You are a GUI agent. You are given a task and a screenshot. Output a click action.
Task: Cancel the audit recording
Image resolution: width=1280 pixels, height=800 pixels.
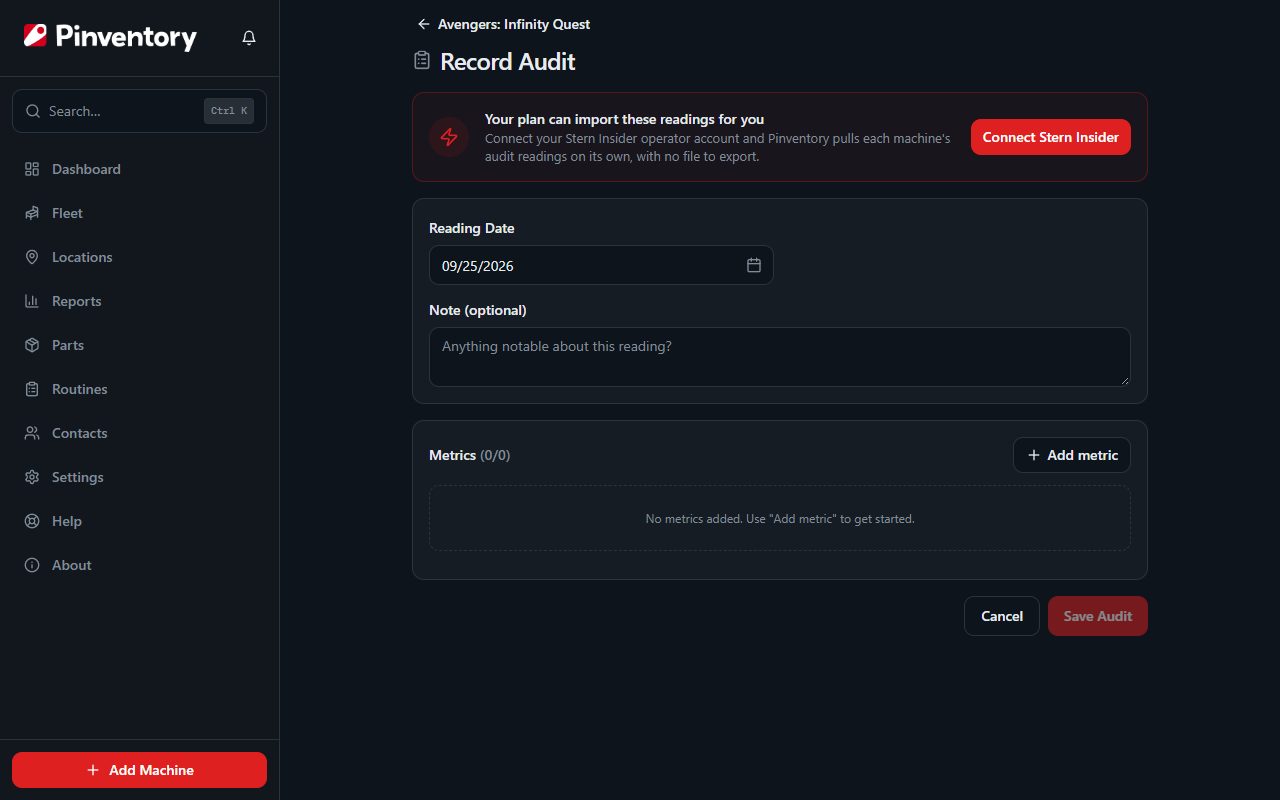click(1002, 616)
